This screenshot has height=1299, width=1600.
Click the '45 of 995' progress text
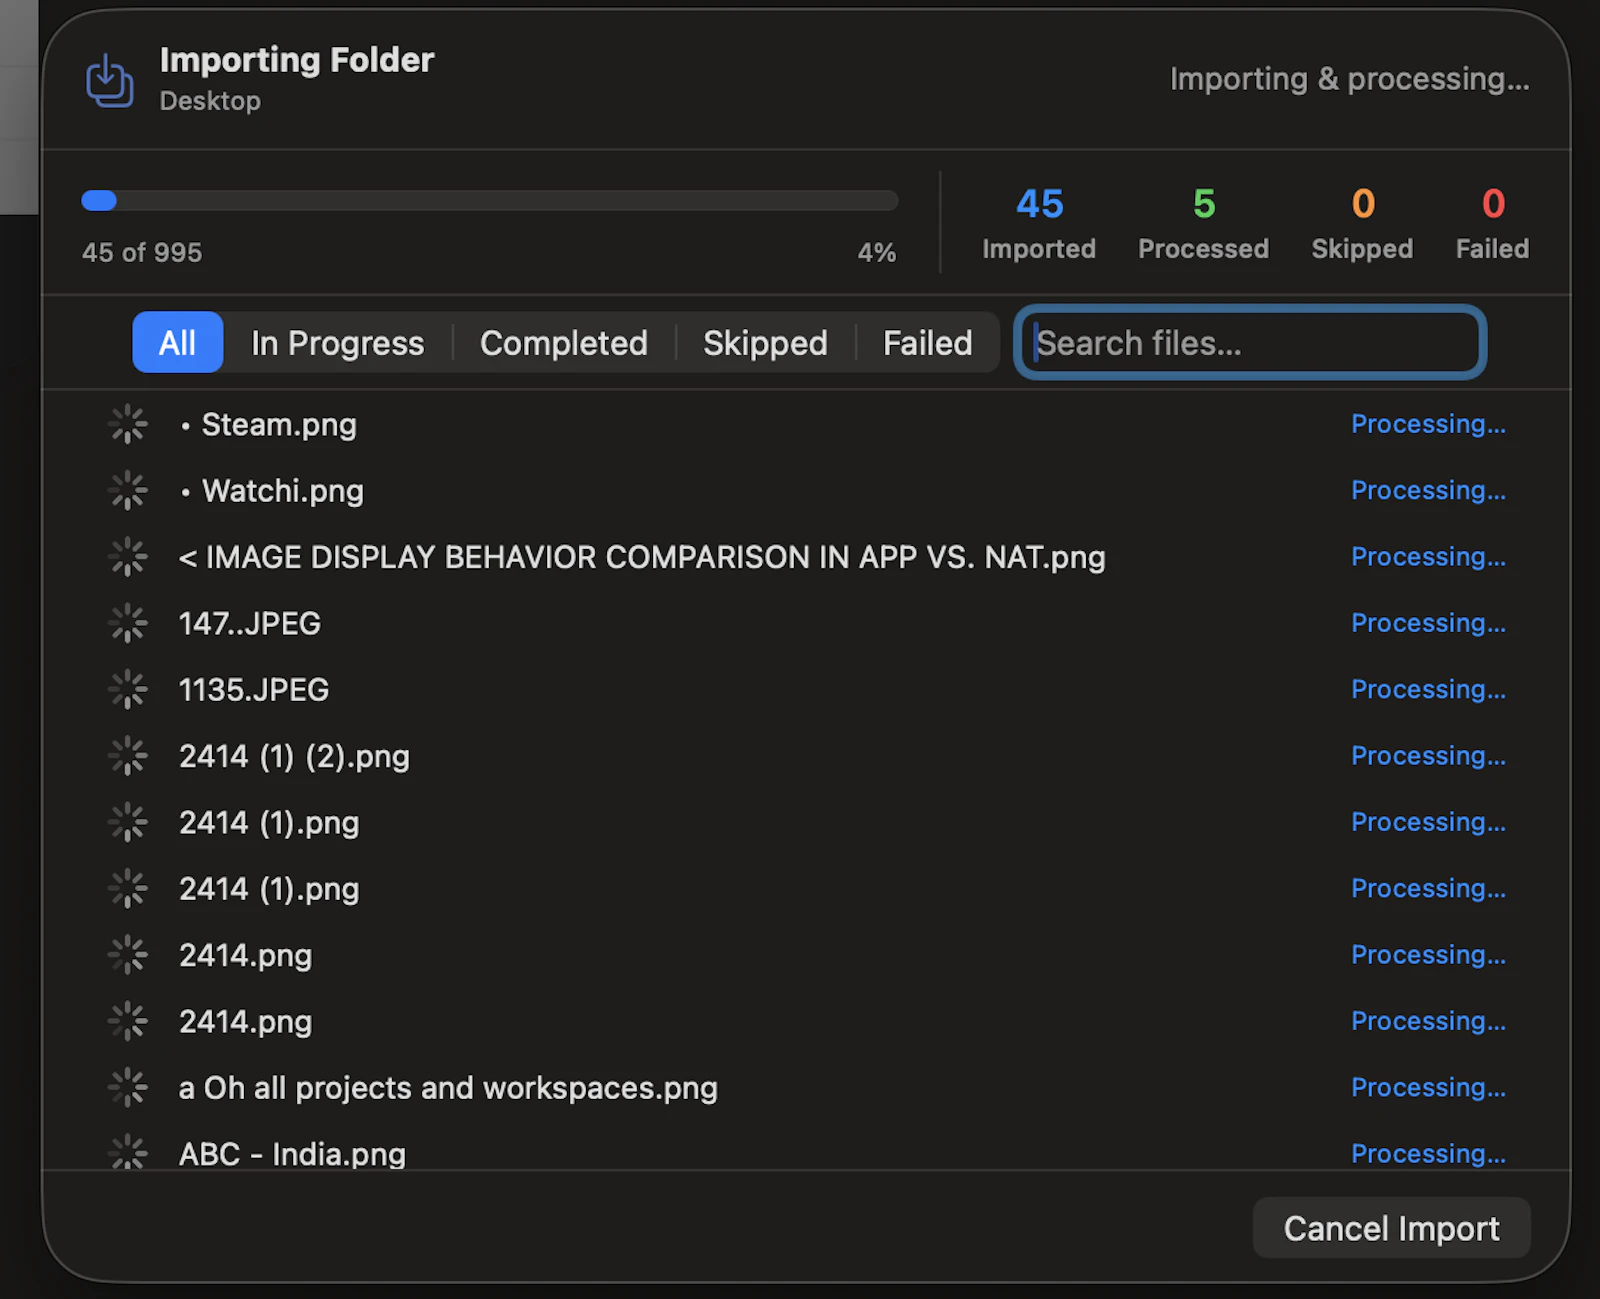[142, 252]
